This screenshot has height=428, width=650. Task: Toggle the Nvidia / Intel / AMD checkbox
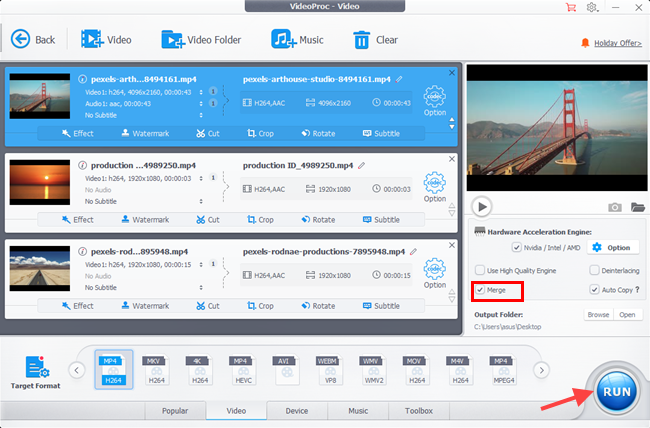pos(517,248)
